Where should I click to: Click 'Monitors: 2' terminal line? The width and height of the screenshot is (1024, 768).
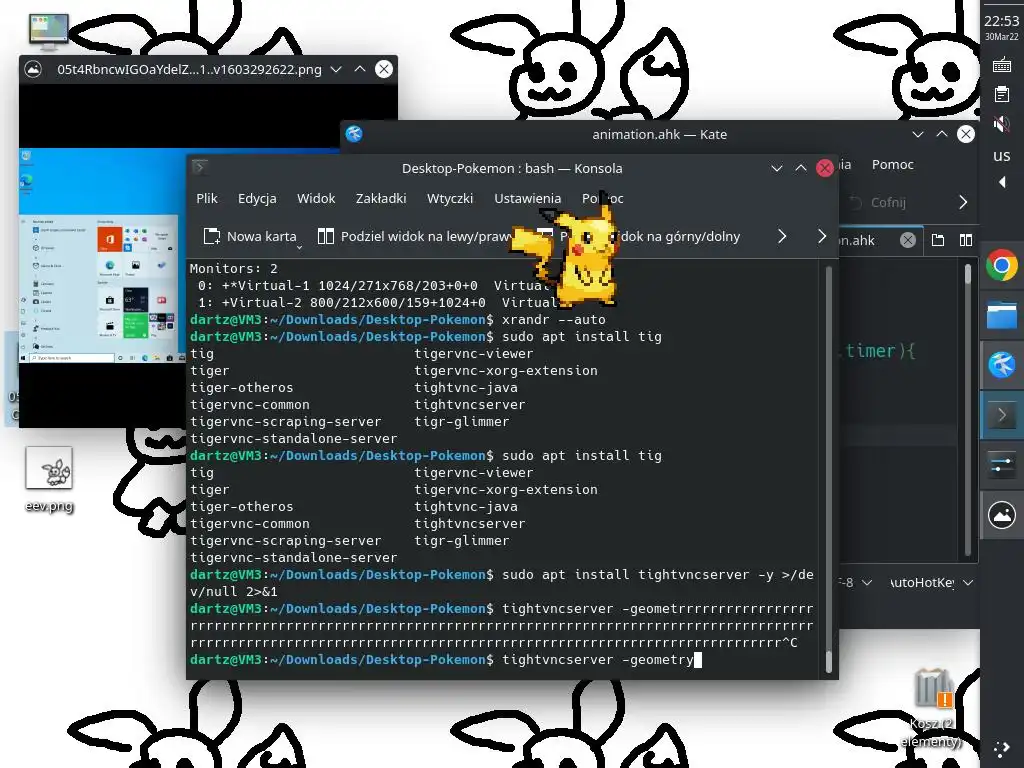(x=234, y=268)
